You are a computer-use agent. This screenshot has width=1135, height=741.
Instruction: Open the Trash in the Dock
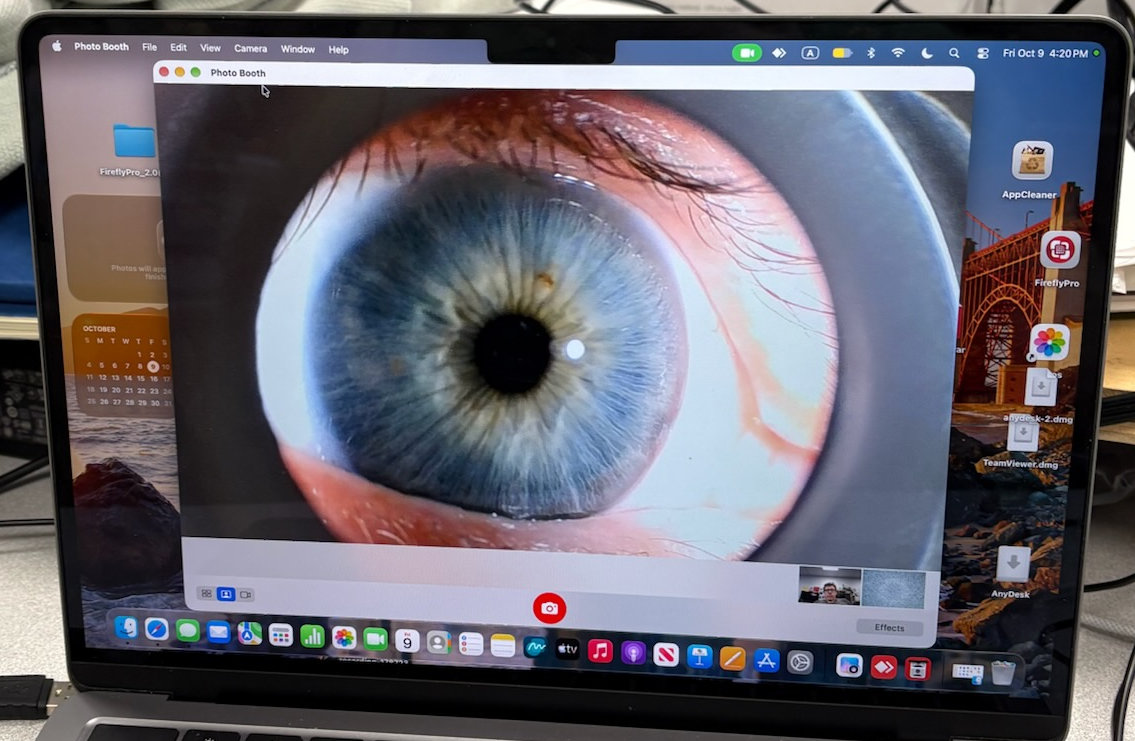pyautogui.click(x=1003, y=673)
